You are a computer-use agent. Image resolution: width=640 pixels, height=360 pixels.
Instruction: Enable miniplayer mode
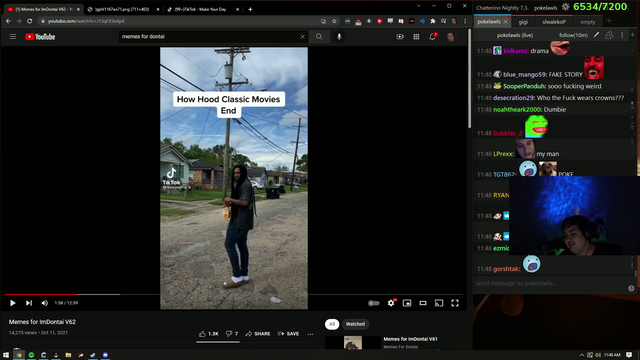click(407, 303)
